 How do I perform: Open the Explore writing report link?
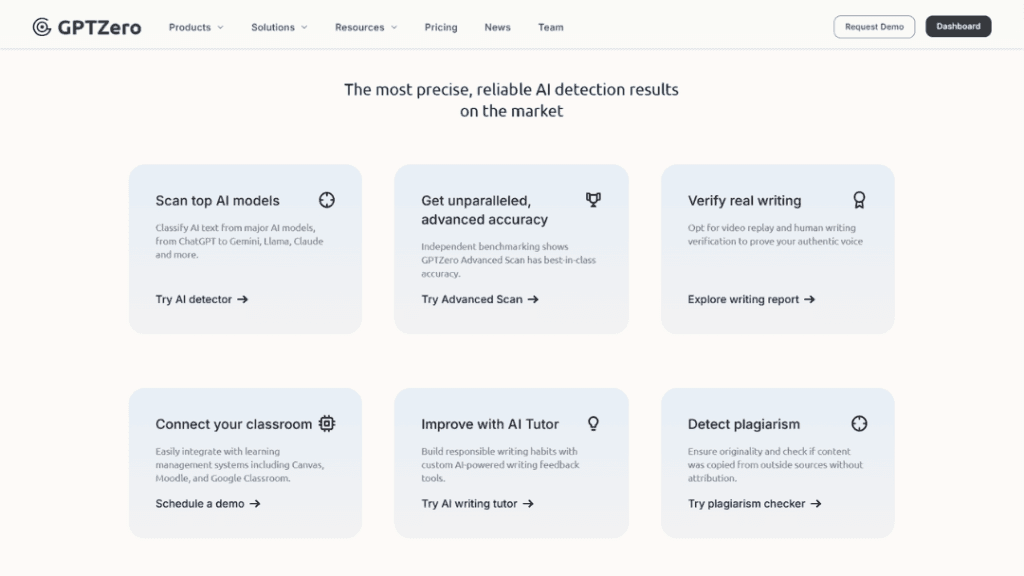pos(752,299)
